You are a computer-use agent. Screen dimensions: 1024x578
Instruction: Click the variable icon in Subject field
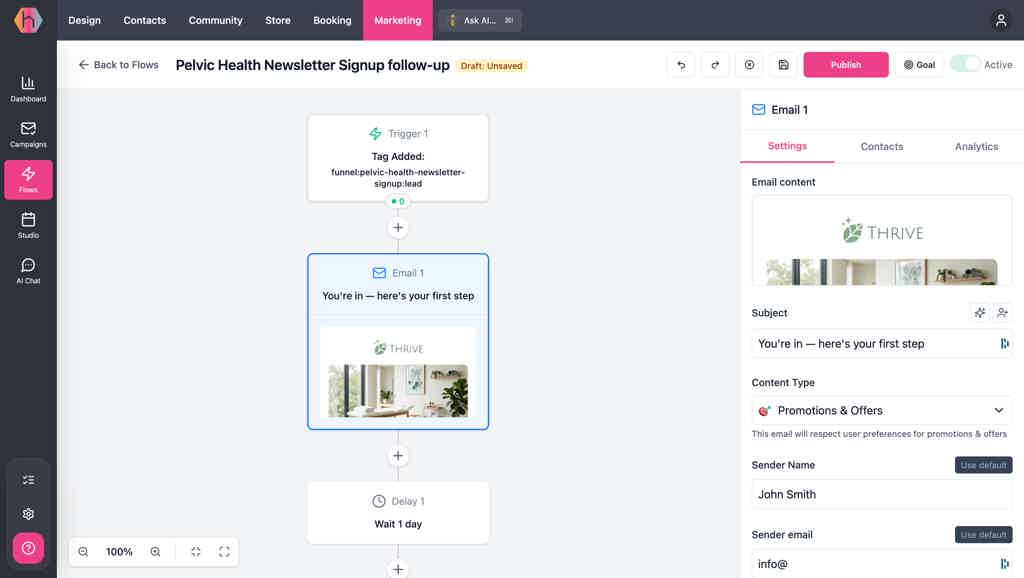(1004, 344)
